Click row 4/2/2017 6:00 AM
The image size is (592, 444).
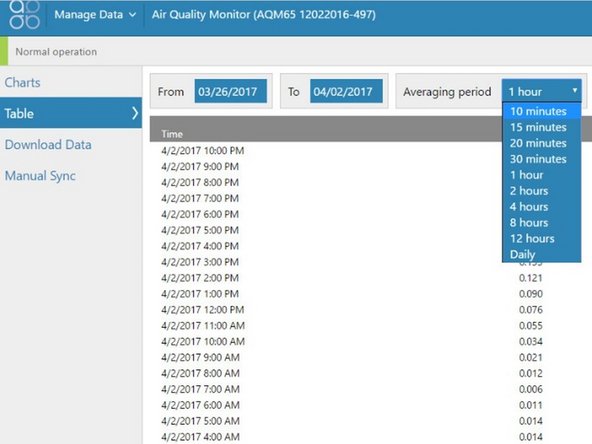click(x=200, y=405)
